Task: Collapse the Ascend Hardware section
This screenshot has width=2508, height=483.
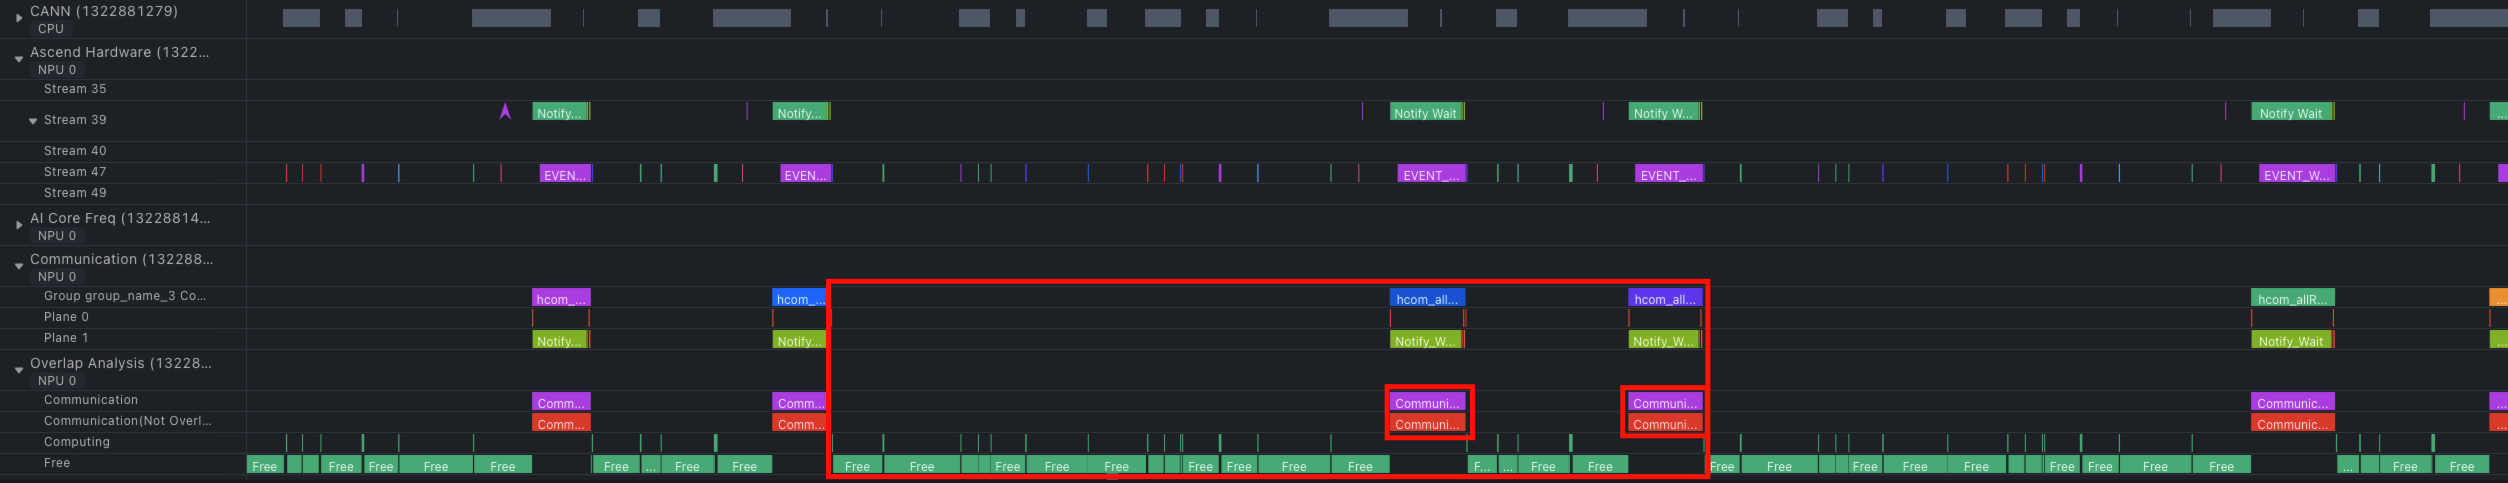Action: tap(19, 60)
